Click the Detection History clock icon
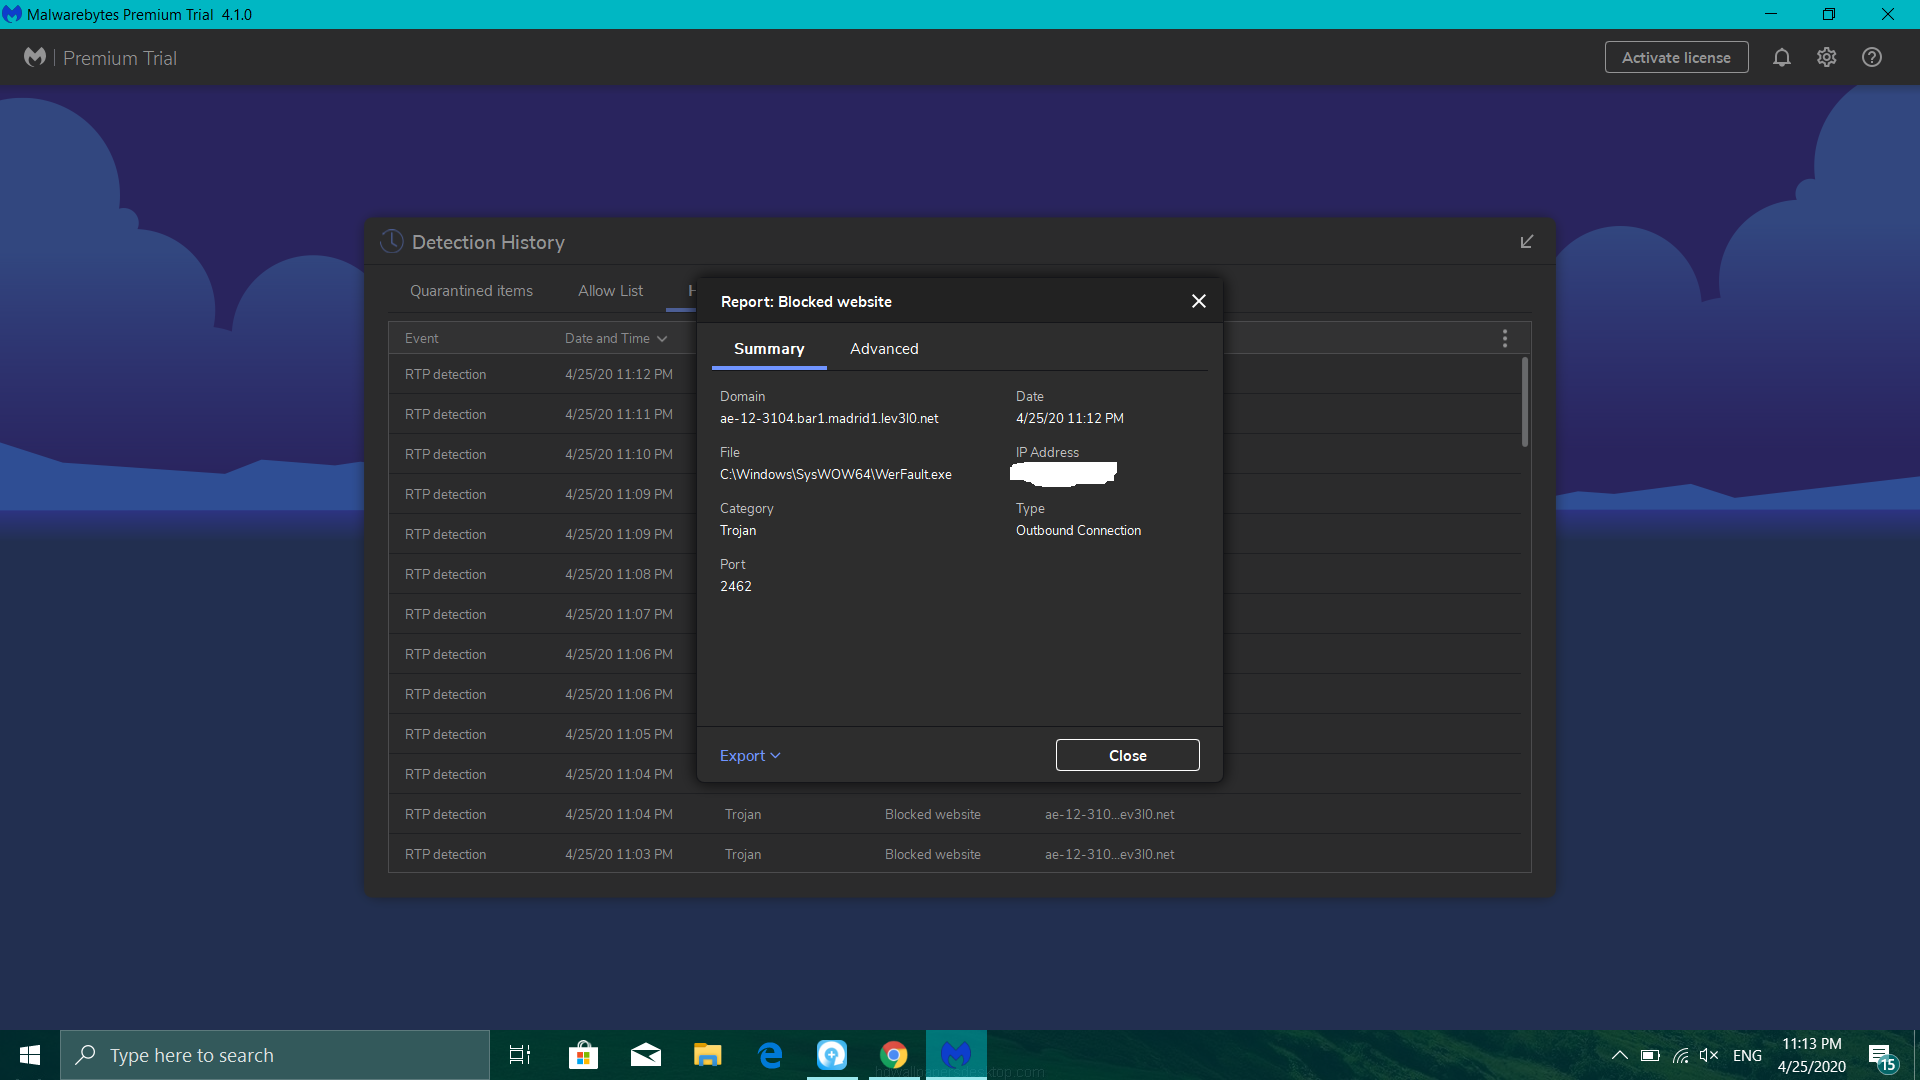This screenshot has width=1920, height=1080. coord(392,242)
